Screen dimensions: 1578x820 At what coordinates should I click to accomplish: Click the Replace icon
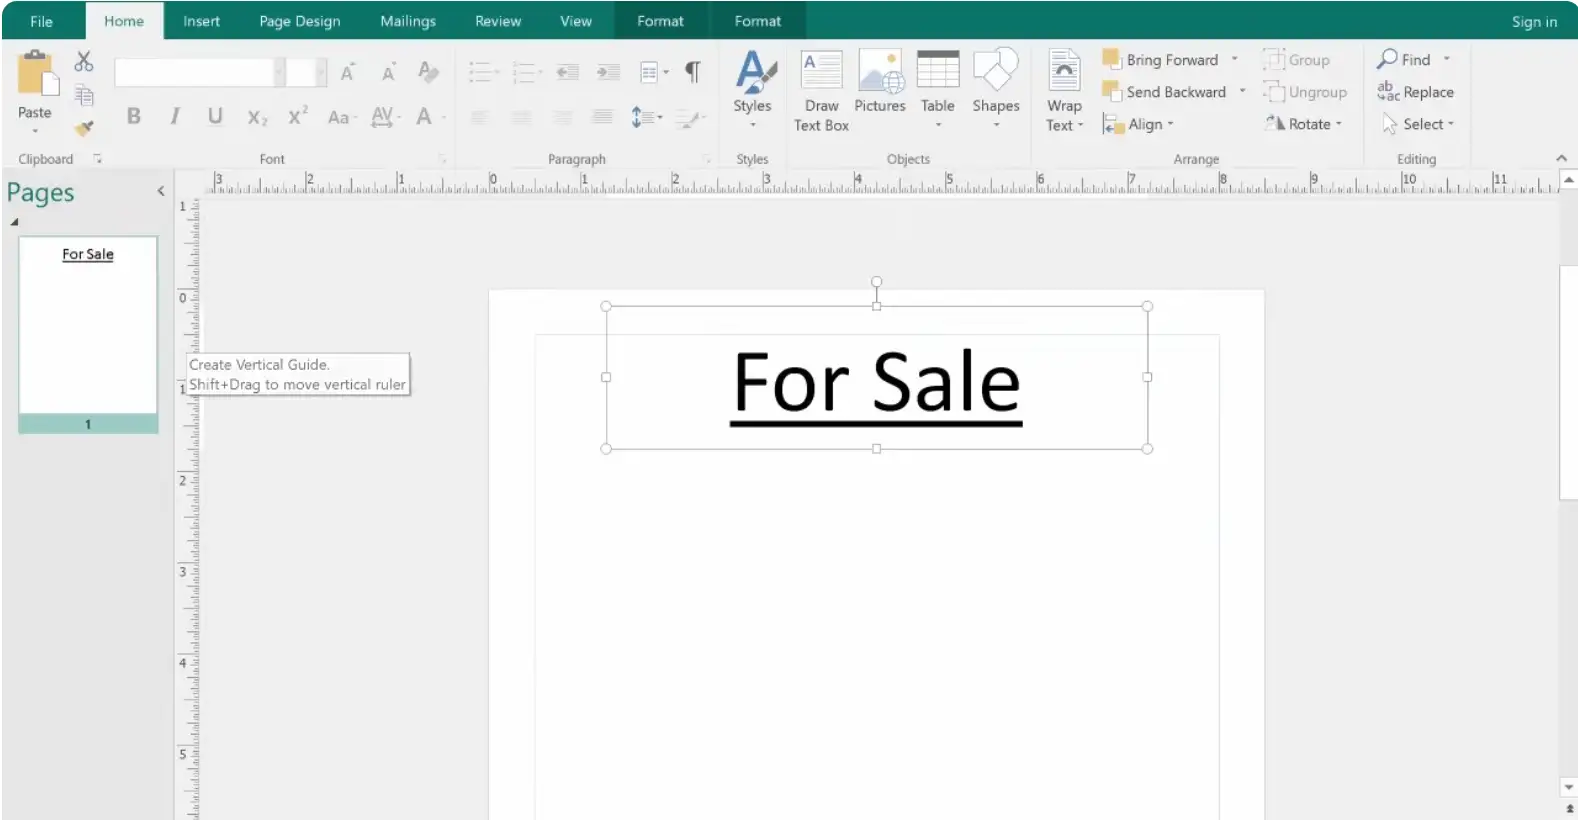click(x=1388, y=92)
